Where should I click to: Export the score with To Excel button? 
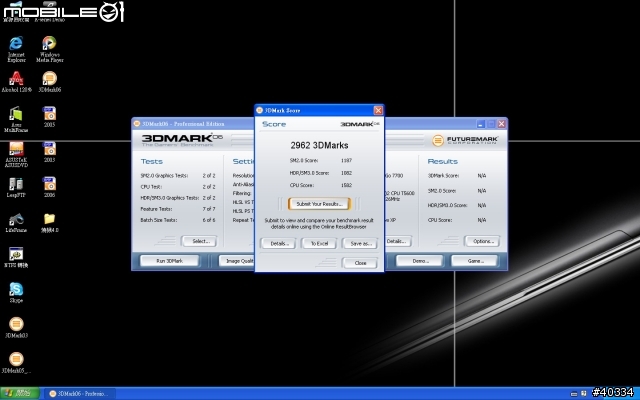(x=319, y=243)
